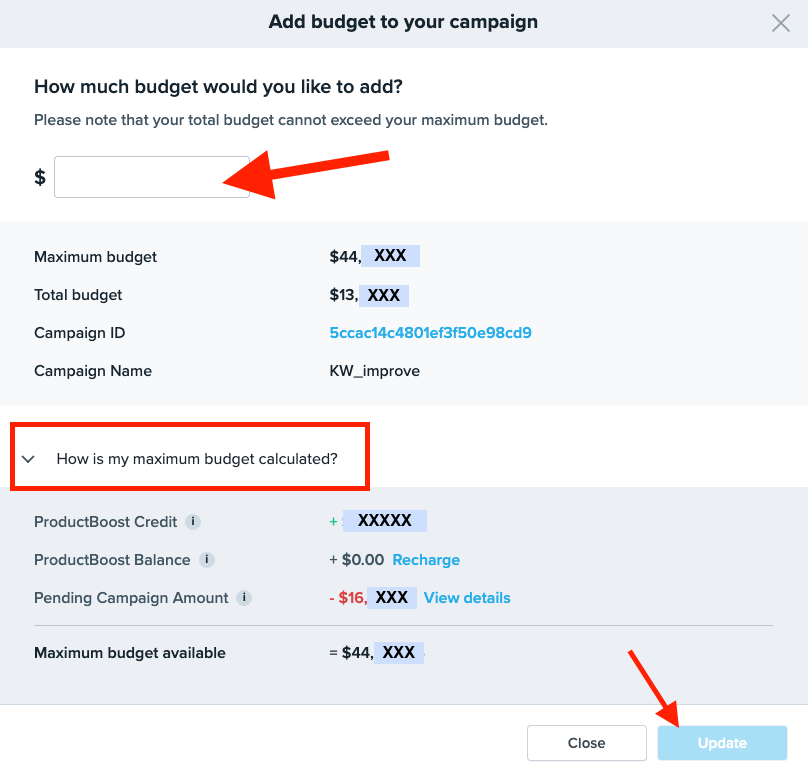Click the dollar sign before the input

40,177
